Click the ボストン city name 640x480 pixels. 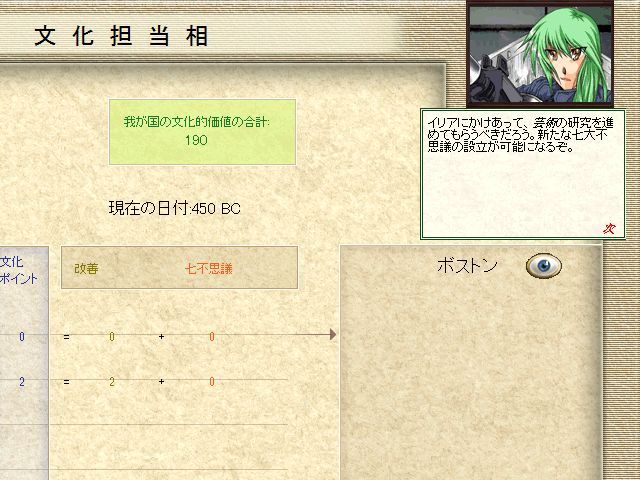click(x=467, y=266)
